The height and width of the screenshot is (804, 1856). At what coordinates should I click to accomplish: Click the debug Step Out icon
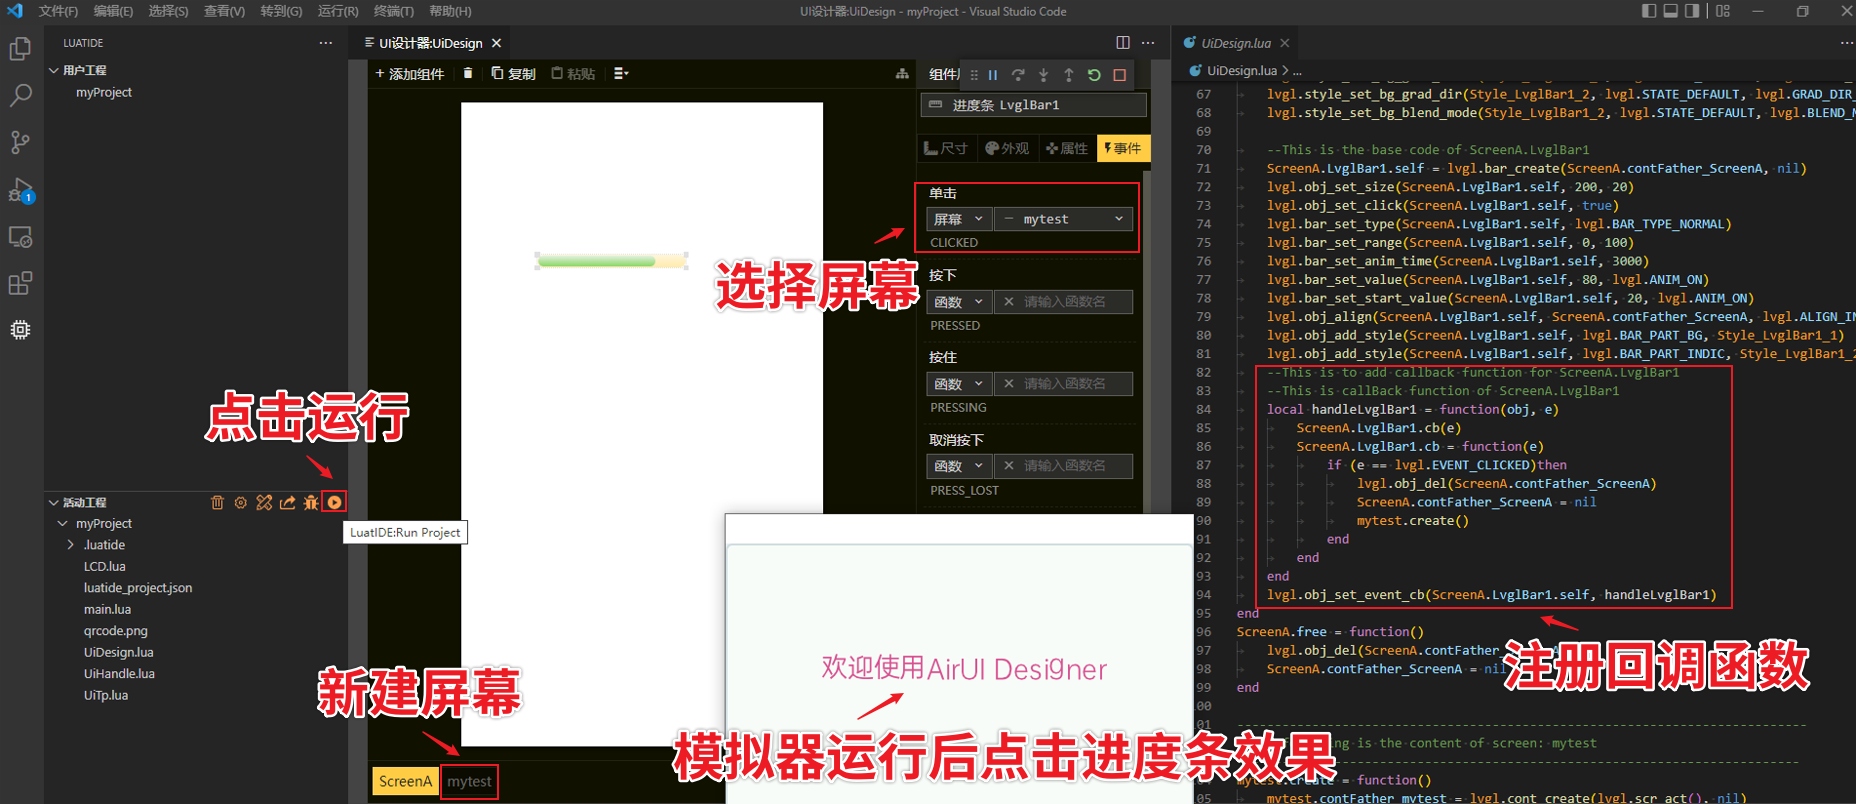1068,75
